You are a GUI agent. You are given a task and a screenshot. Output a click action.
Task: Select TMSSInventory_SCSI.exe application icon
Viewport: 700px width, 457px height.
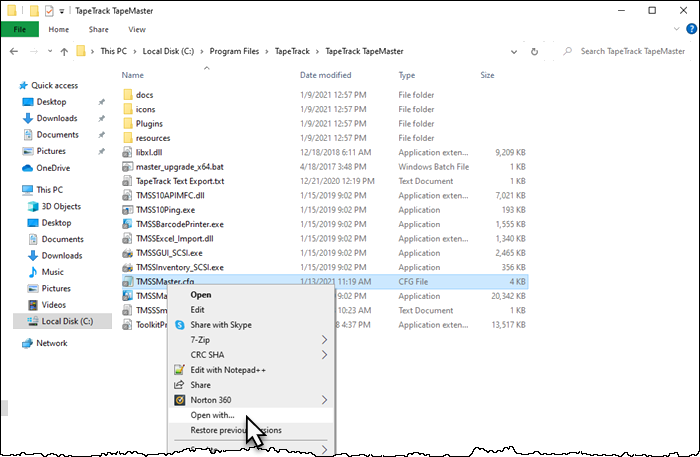pos(128,267)
